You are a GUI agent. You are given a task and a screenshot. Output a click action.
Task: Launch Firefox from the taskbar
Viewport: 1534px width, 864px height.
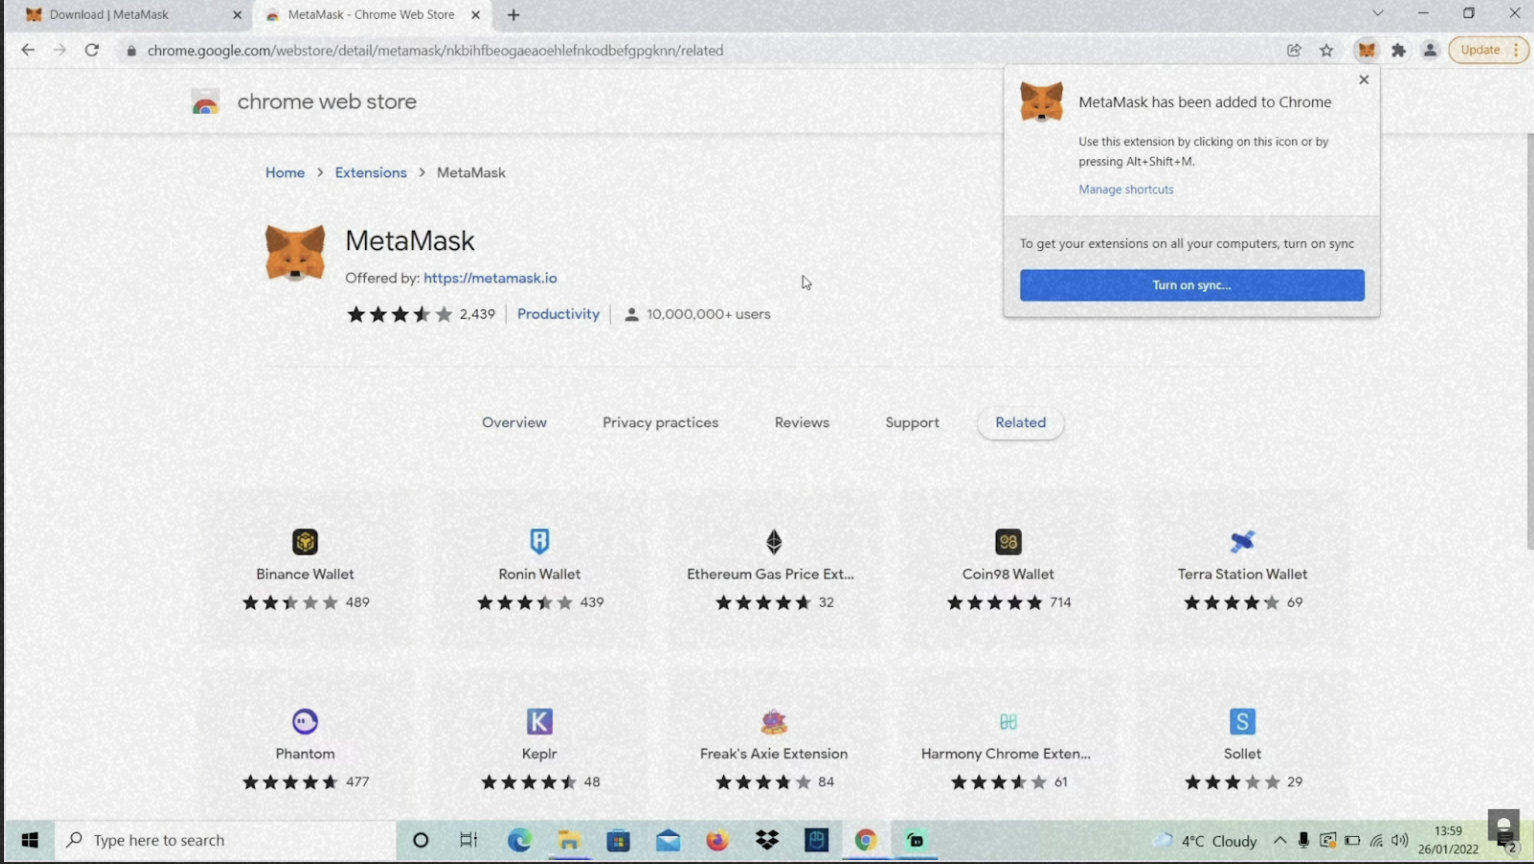717,840
